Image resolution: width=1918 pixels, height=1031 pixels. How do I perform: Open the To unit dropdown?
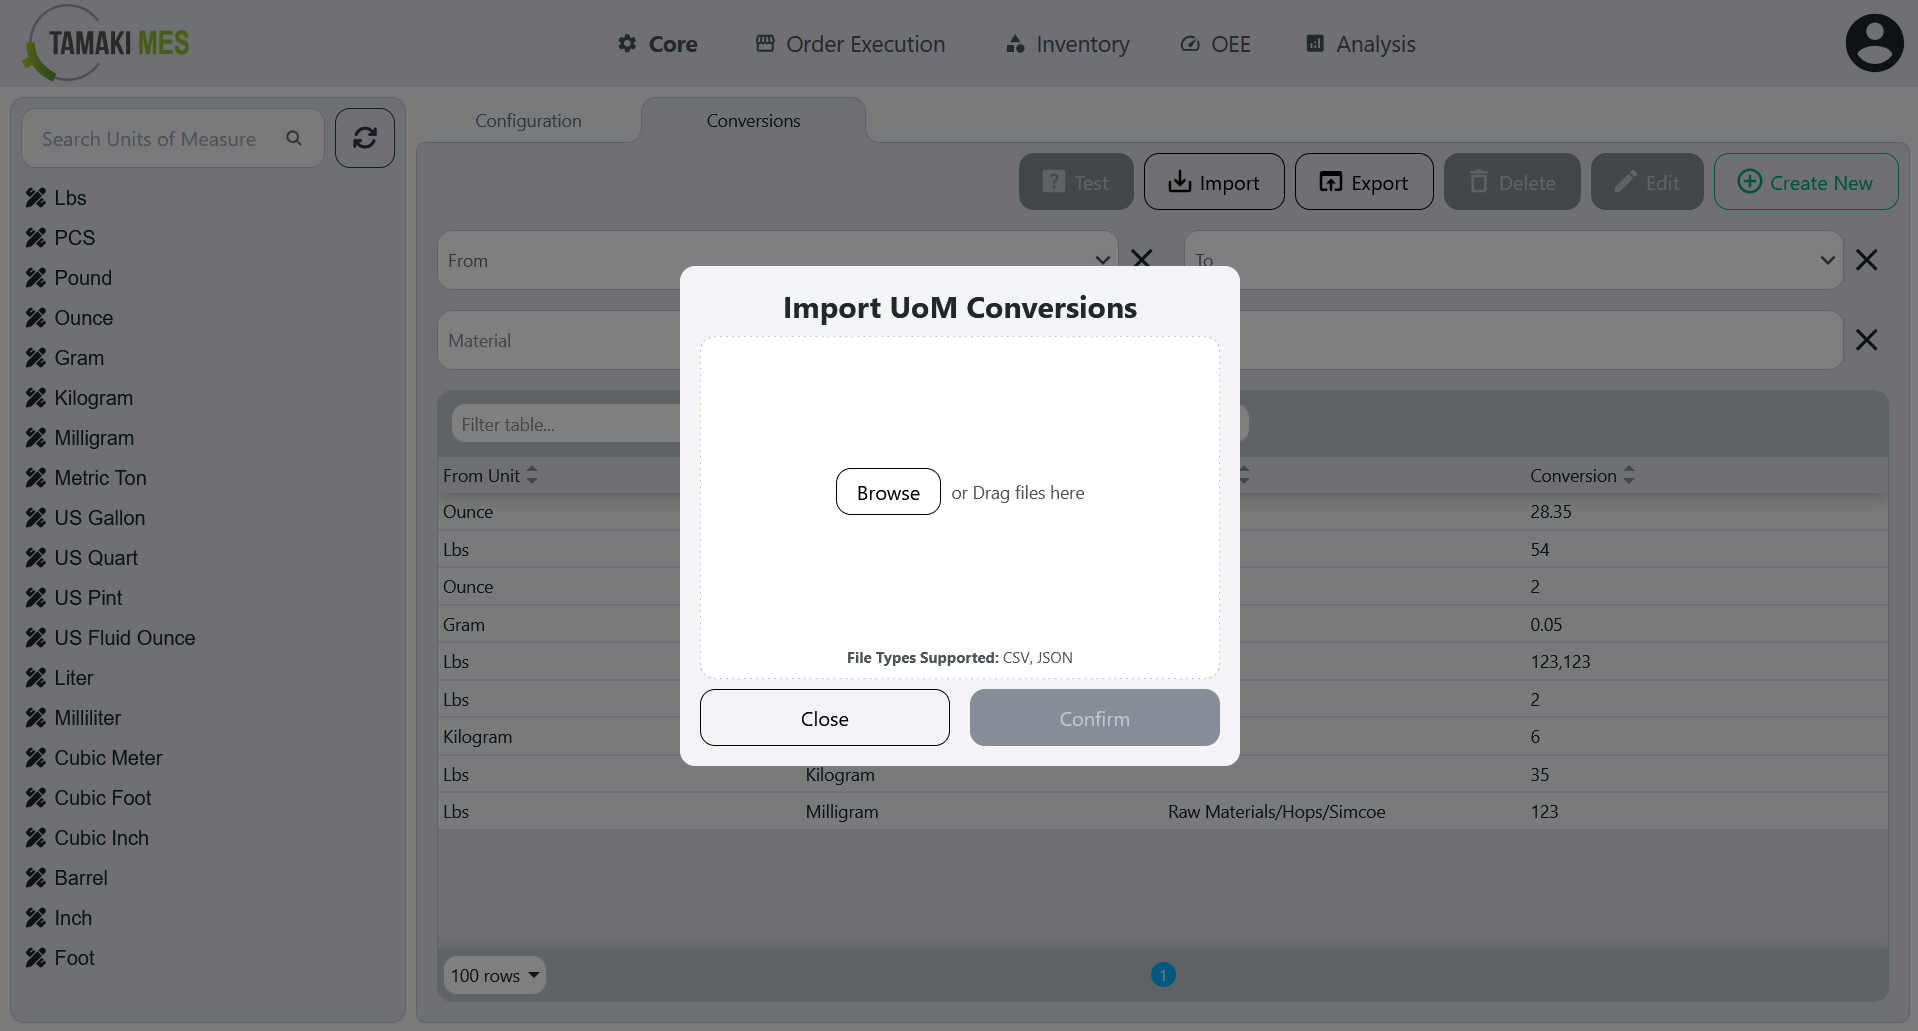[x=1826, y=260]
